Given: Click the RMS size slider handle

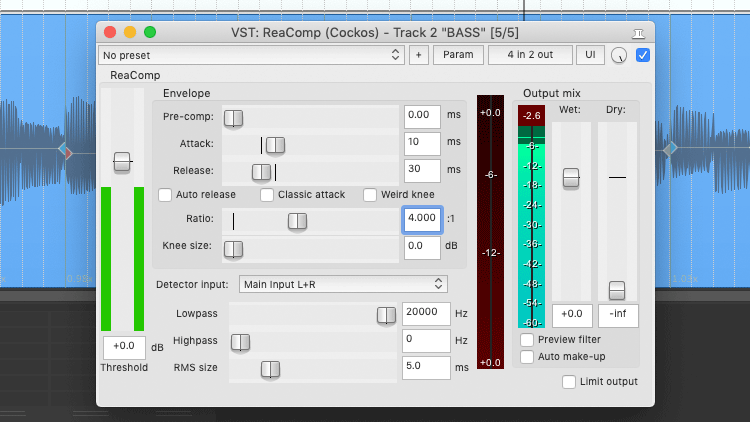Looking at the screenshot, I should click(x=270, y=369).
